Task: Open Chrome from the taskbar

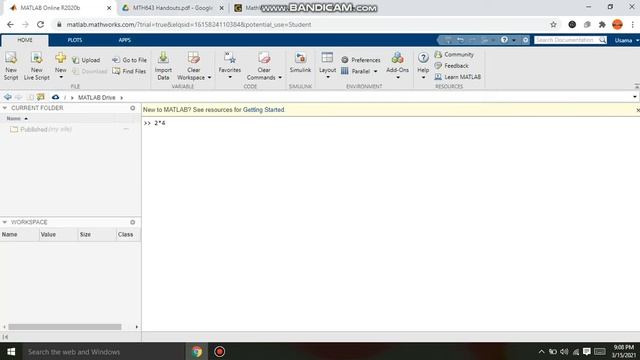Action: [x=197, y=351]
